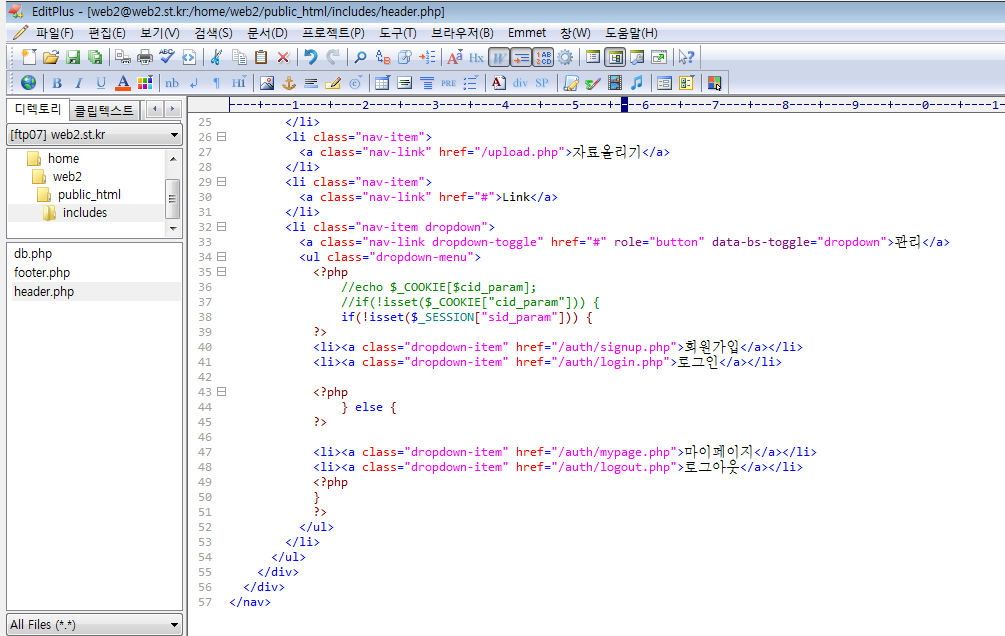This screenshot has width=1005, height=636.
Task: Insert film strip video object icon
Action: pyautogui.click(x=615, y=83)
